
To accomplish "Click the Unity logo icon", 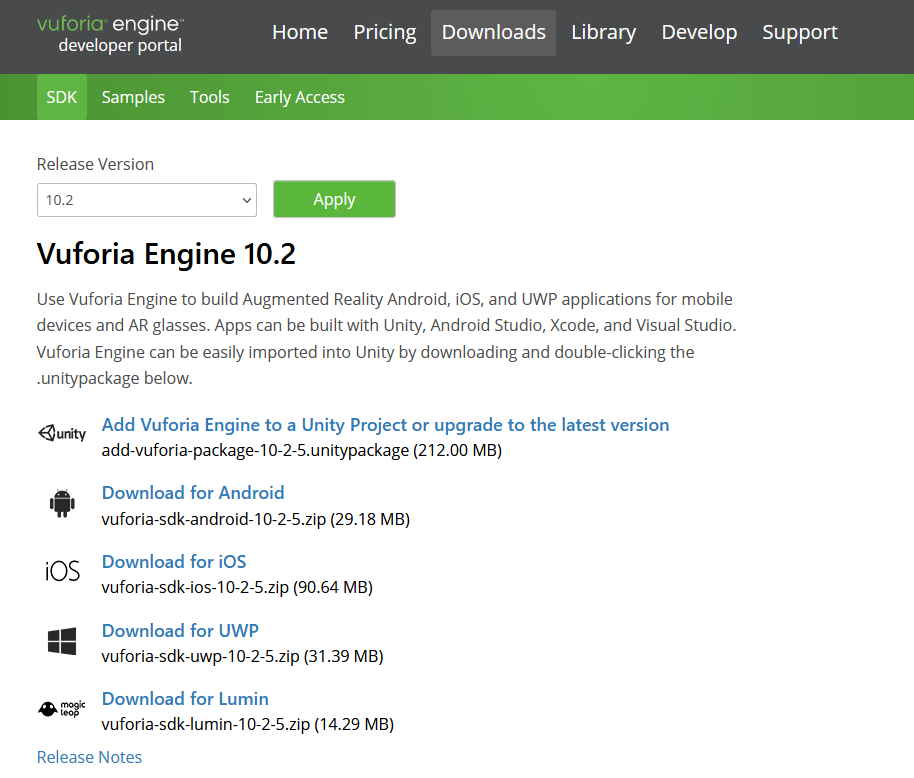I will point(62,432).
